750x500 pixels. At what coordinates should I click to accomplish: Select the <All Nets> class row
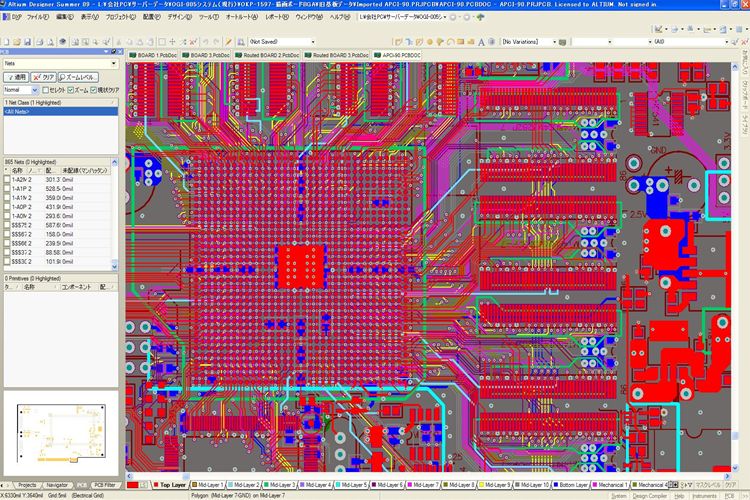tap(61, 111)
